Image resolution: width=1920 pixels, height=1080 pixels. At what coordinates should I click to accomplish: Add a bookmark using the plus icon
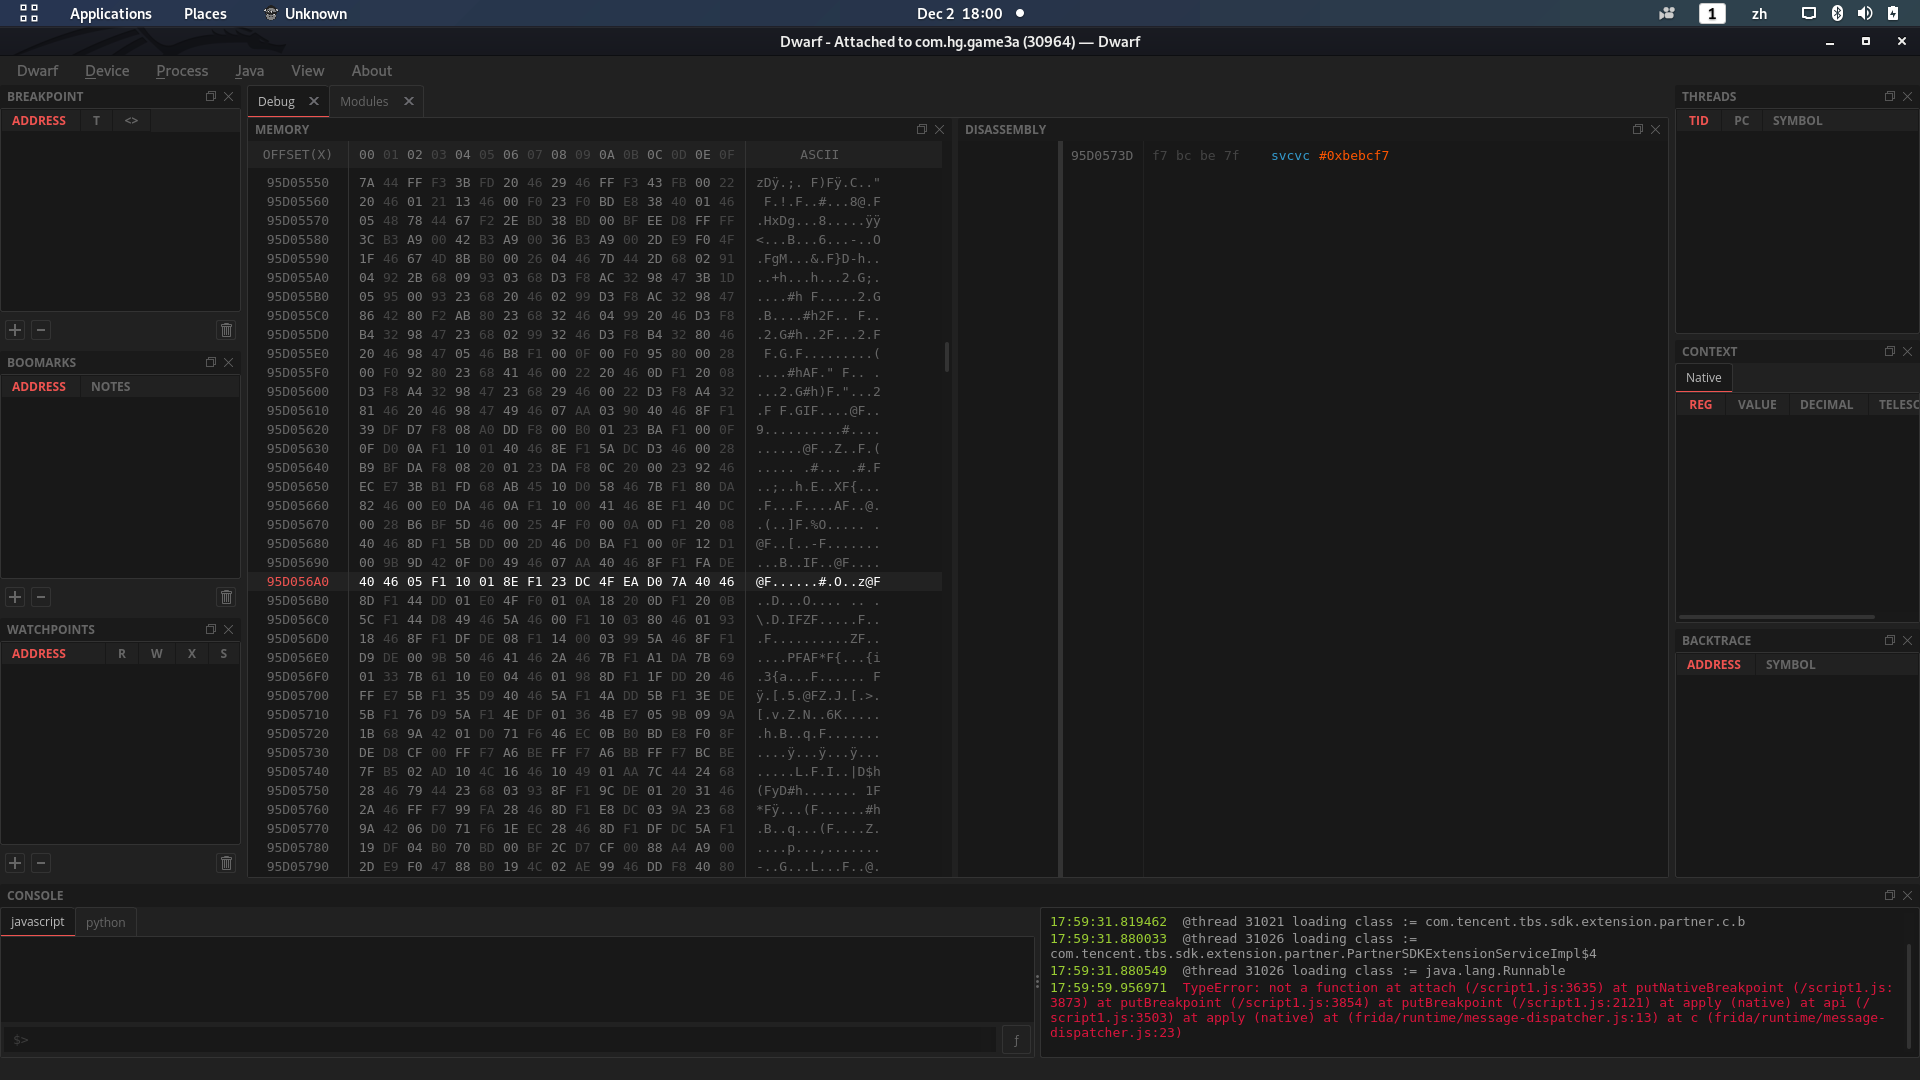pos(15,596)
